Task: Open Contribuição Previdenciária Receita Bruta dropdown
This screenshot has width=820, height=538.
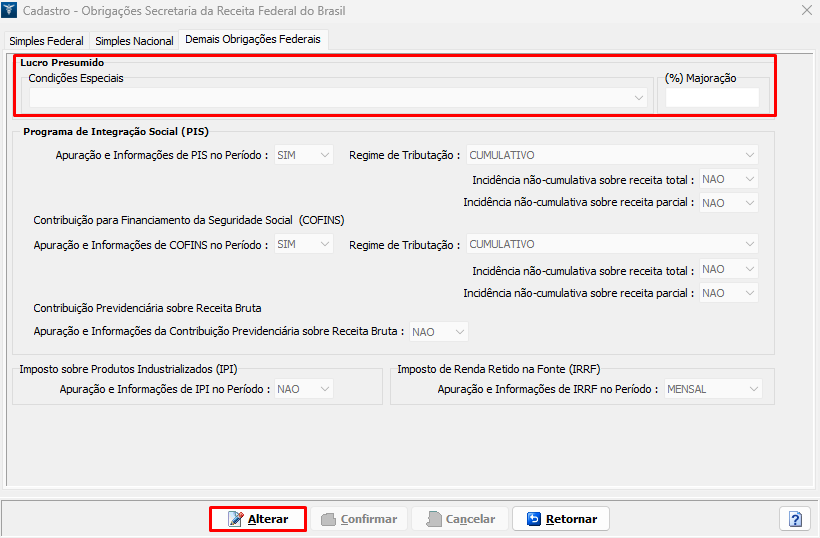Action: click(x=438, y=332)
